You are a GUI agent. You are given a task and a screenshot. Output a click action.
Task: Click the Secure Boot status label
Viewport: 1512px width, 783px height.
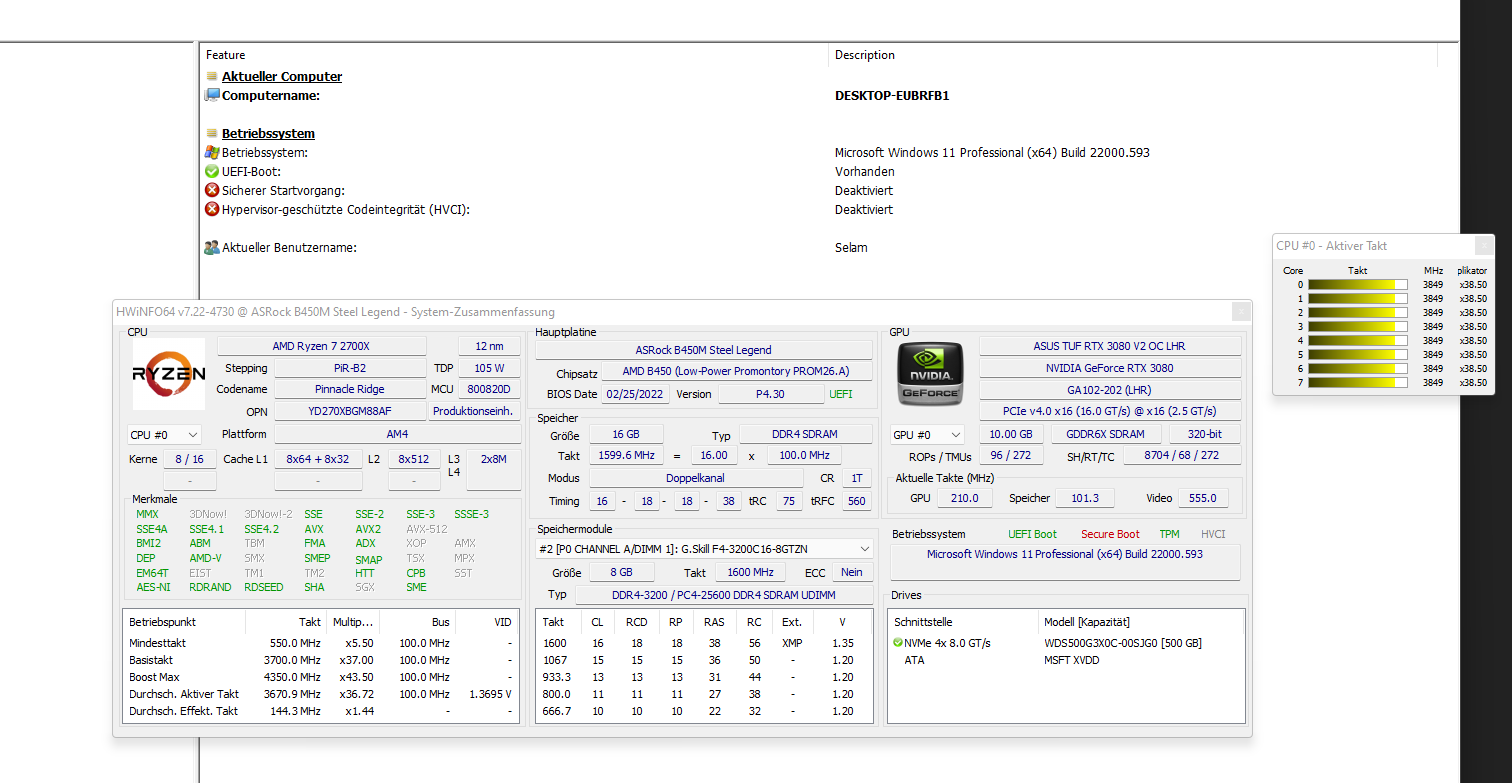point(1110,534)
